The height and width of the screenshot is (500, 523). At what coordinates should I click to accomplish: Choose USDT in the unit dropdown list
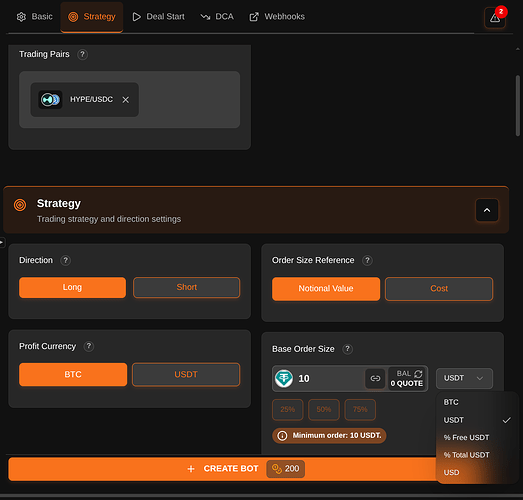pyautogui.click(x=477, y=420)
